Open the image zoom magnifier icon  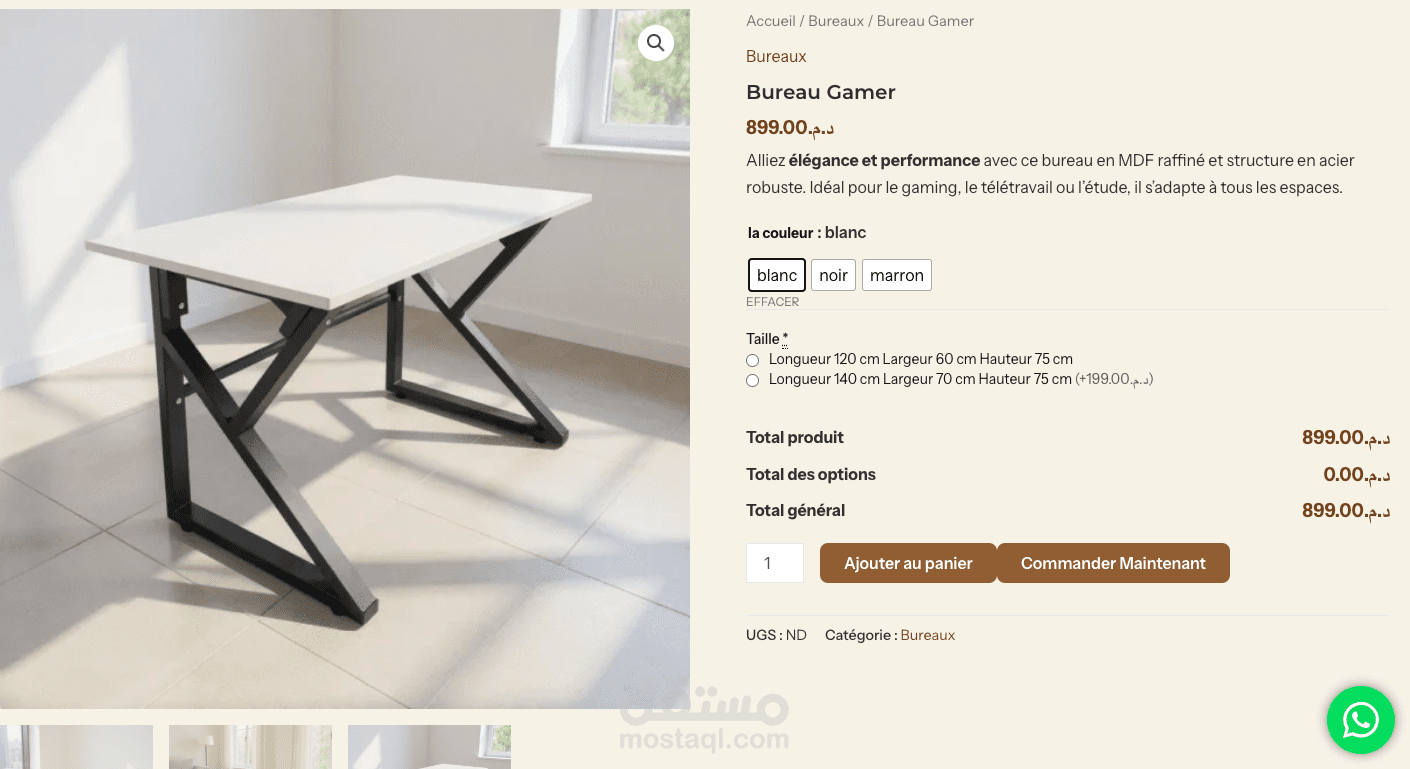point(656,43)
